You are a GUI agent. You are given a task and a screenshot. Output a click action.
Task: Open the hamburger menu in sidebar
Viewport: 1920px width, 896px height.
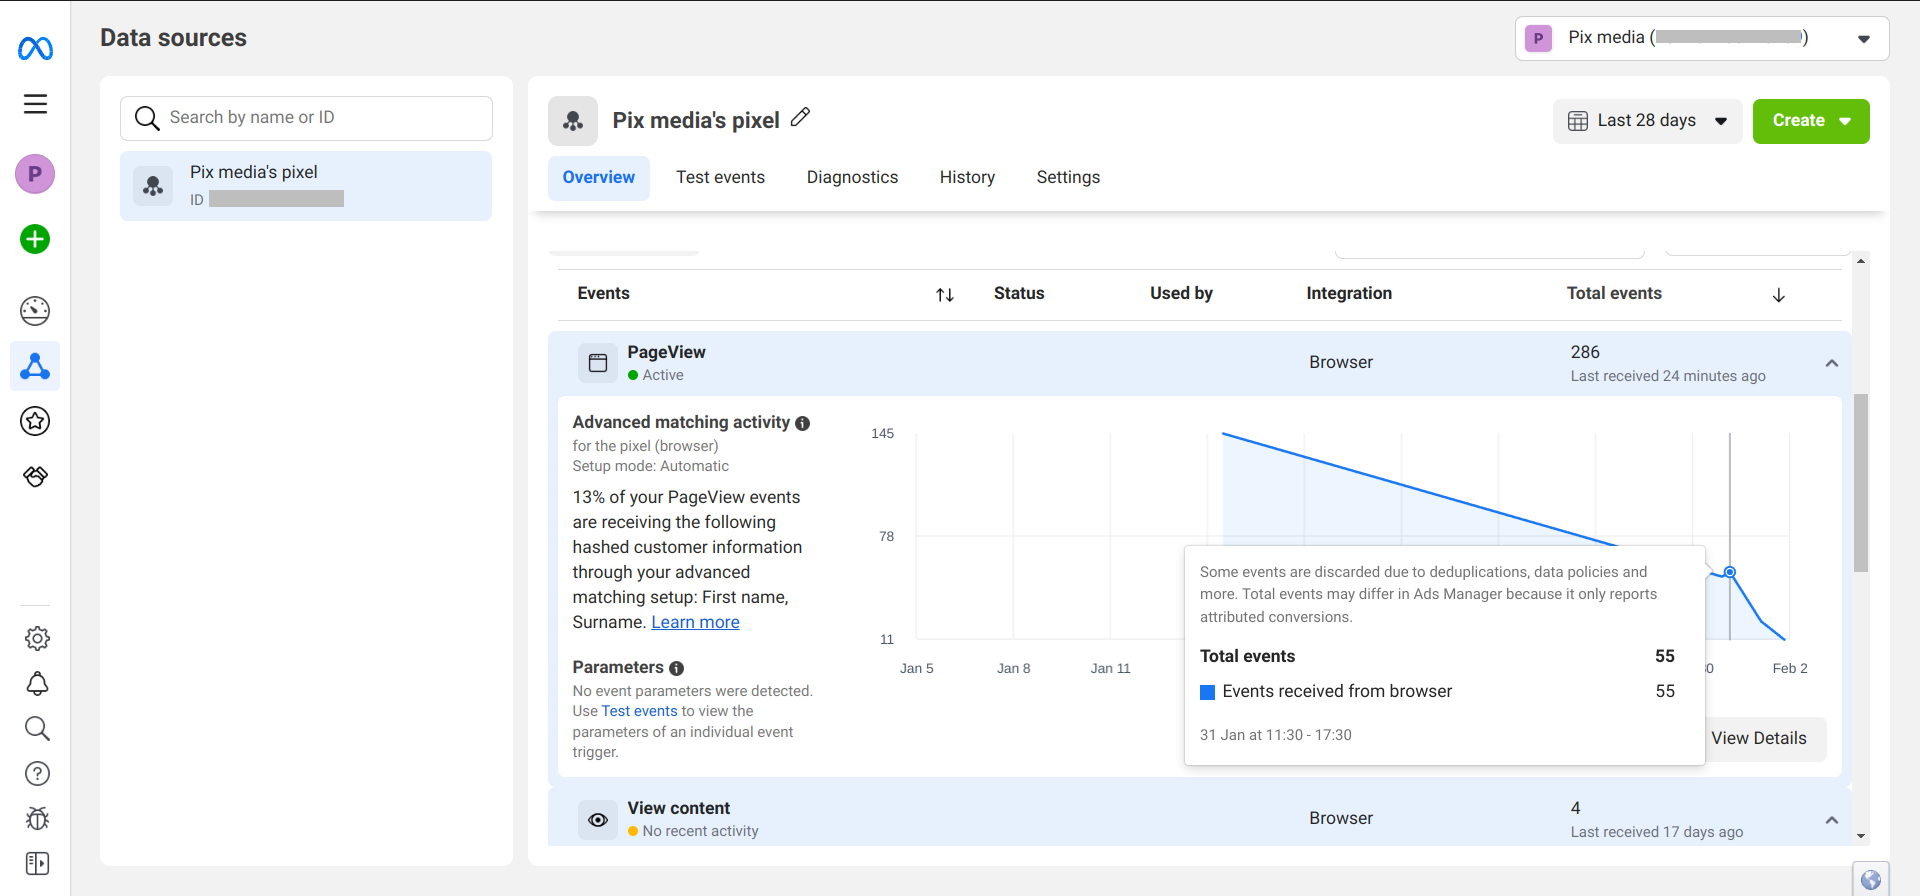[x=35, y=104]
